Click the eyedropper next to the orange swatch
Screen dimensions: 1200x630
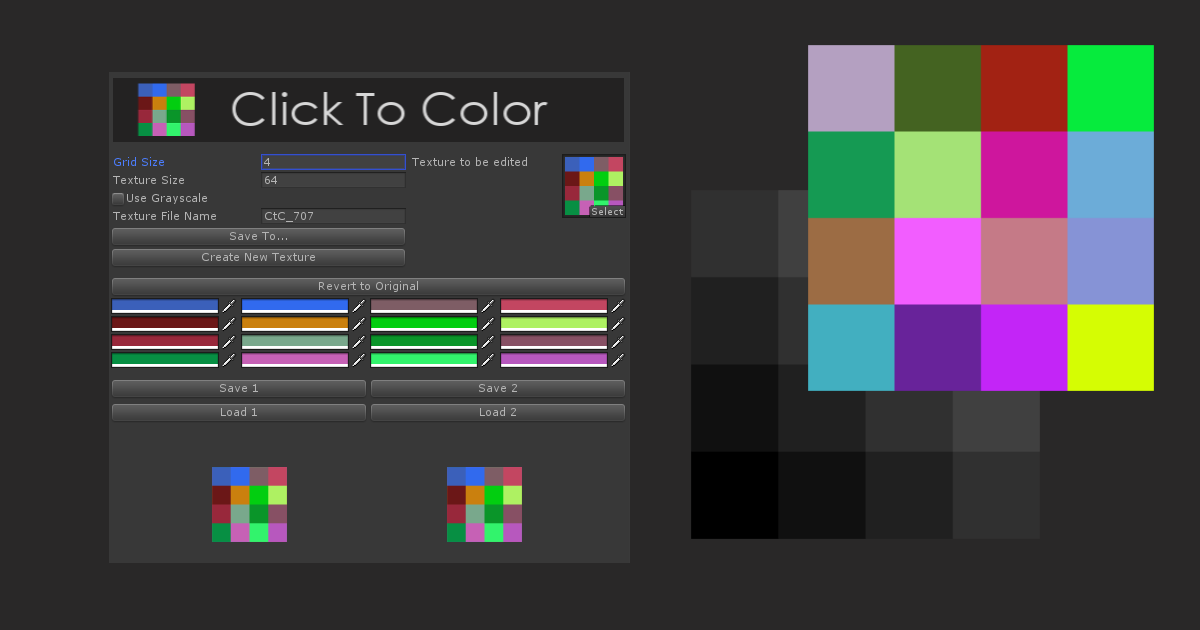[x=360, y=323]
